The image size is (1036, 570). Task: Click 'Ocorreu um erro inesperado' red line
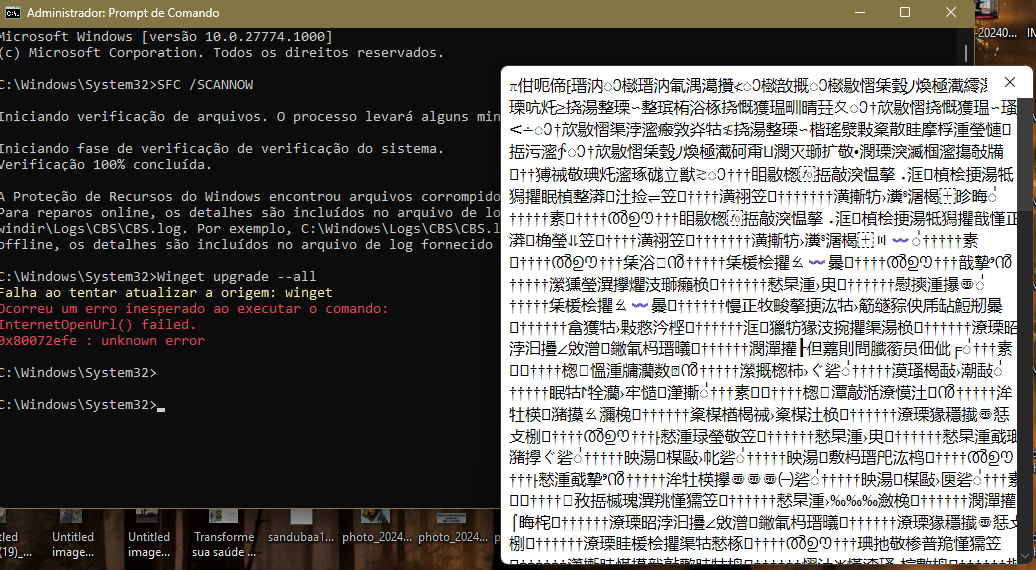point(194,308)
